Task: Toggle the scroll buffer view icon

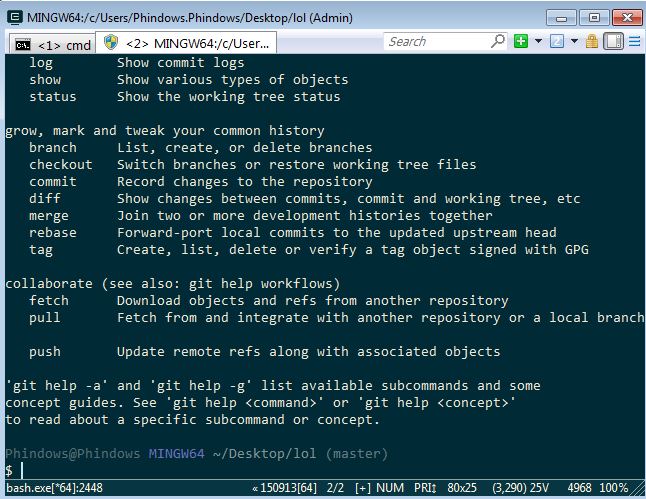Action: pos(613,41)
